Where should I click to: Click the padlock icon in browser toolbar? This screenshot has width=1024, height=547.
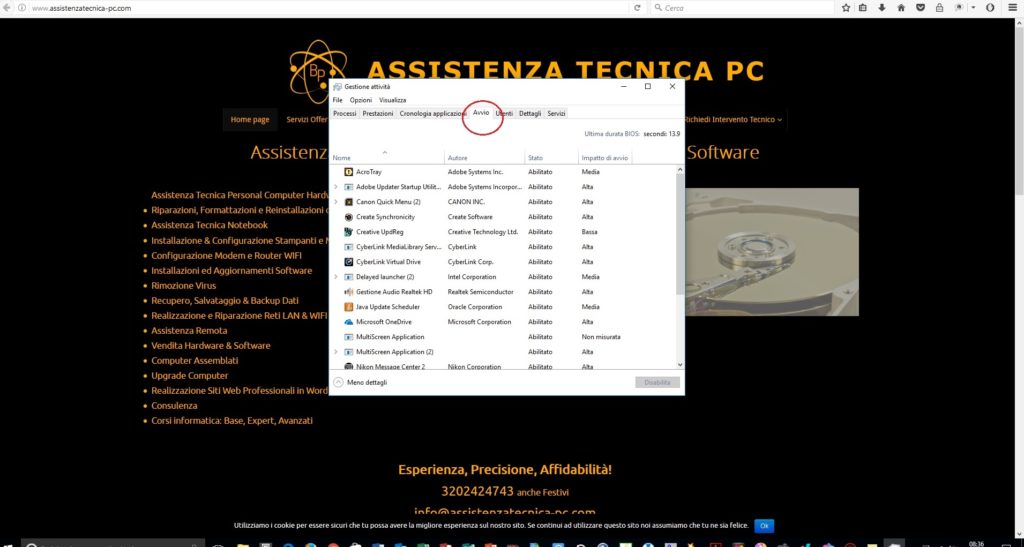tap(939, 8)
